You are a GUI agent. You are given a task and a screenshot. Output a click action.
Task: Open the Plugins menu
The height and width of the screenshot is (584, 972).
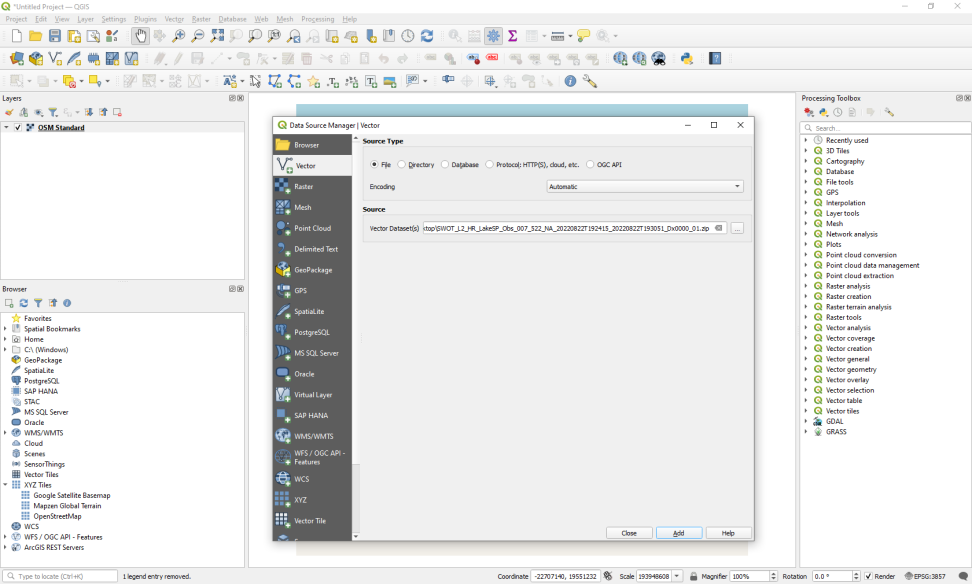145,19
